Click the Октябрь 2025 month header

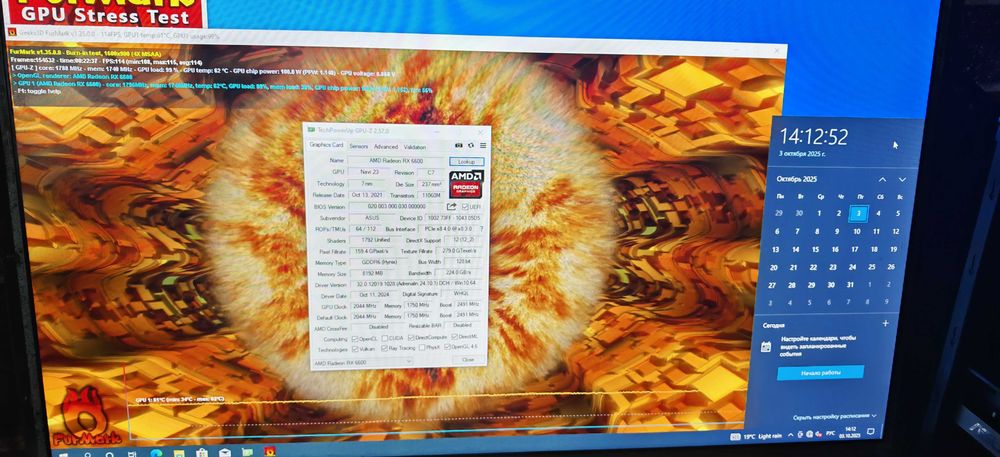[x=797, y=179]
